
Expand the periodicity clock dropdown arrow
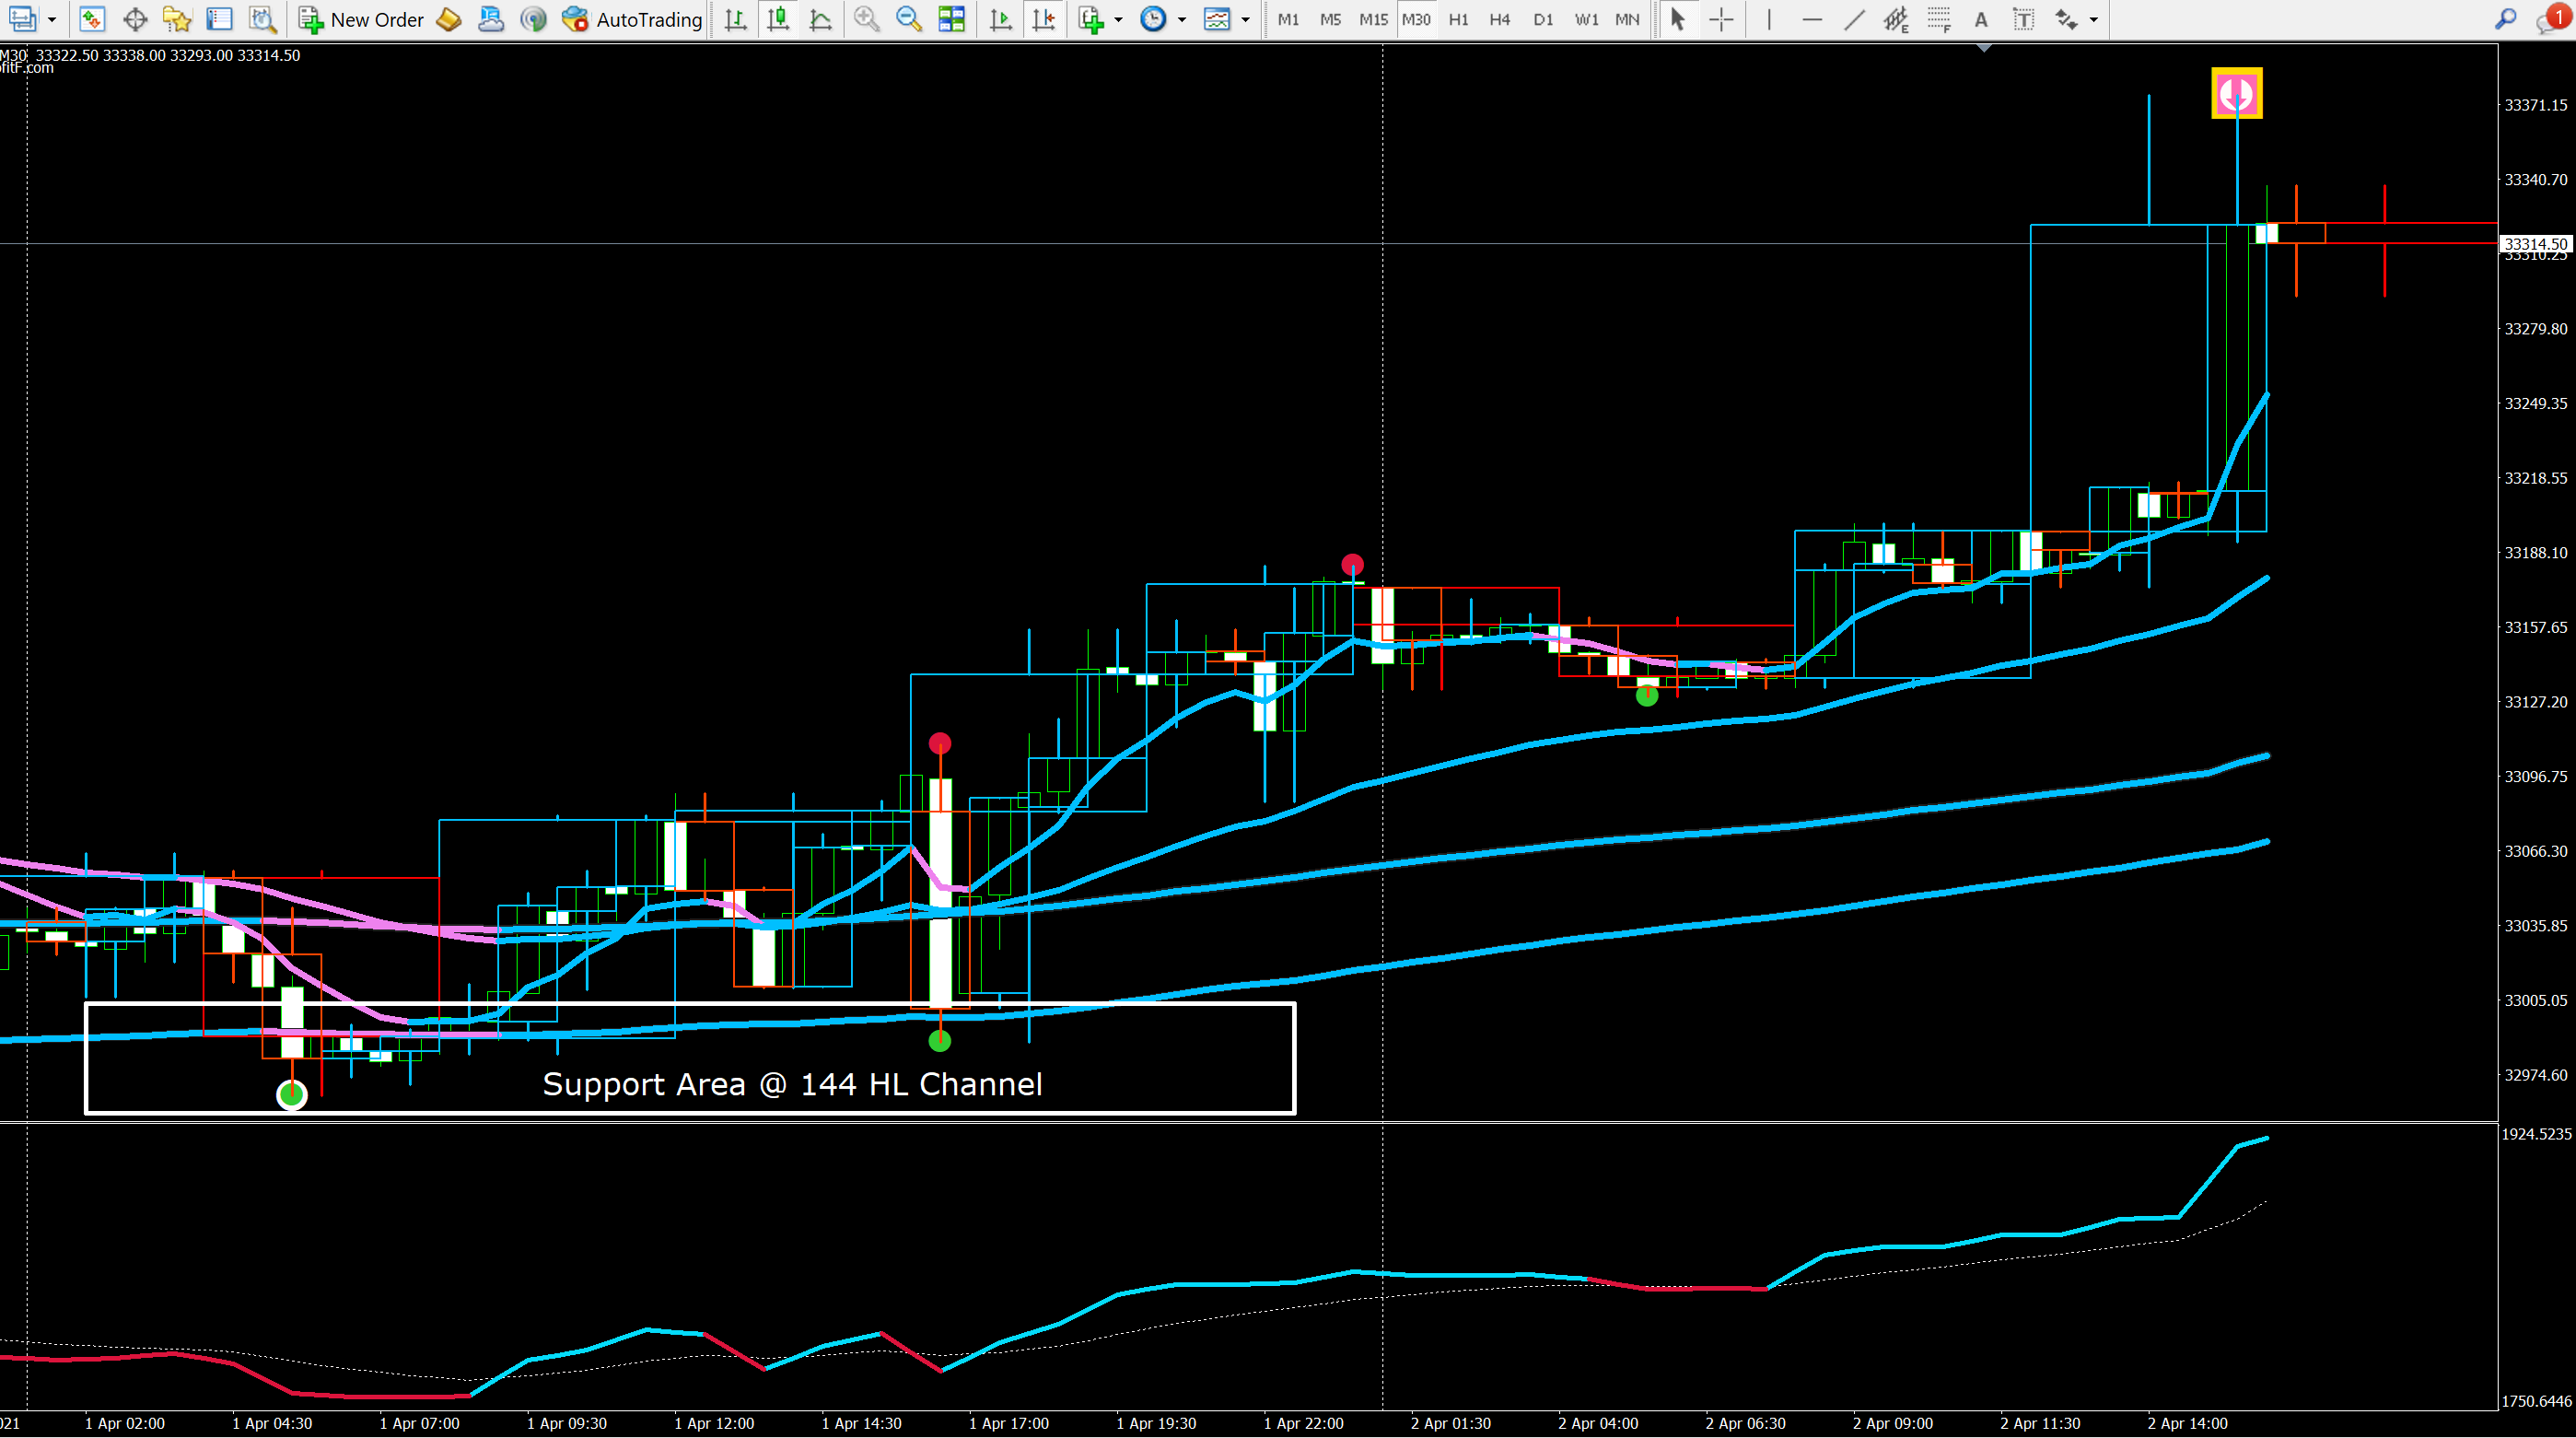1182,19
